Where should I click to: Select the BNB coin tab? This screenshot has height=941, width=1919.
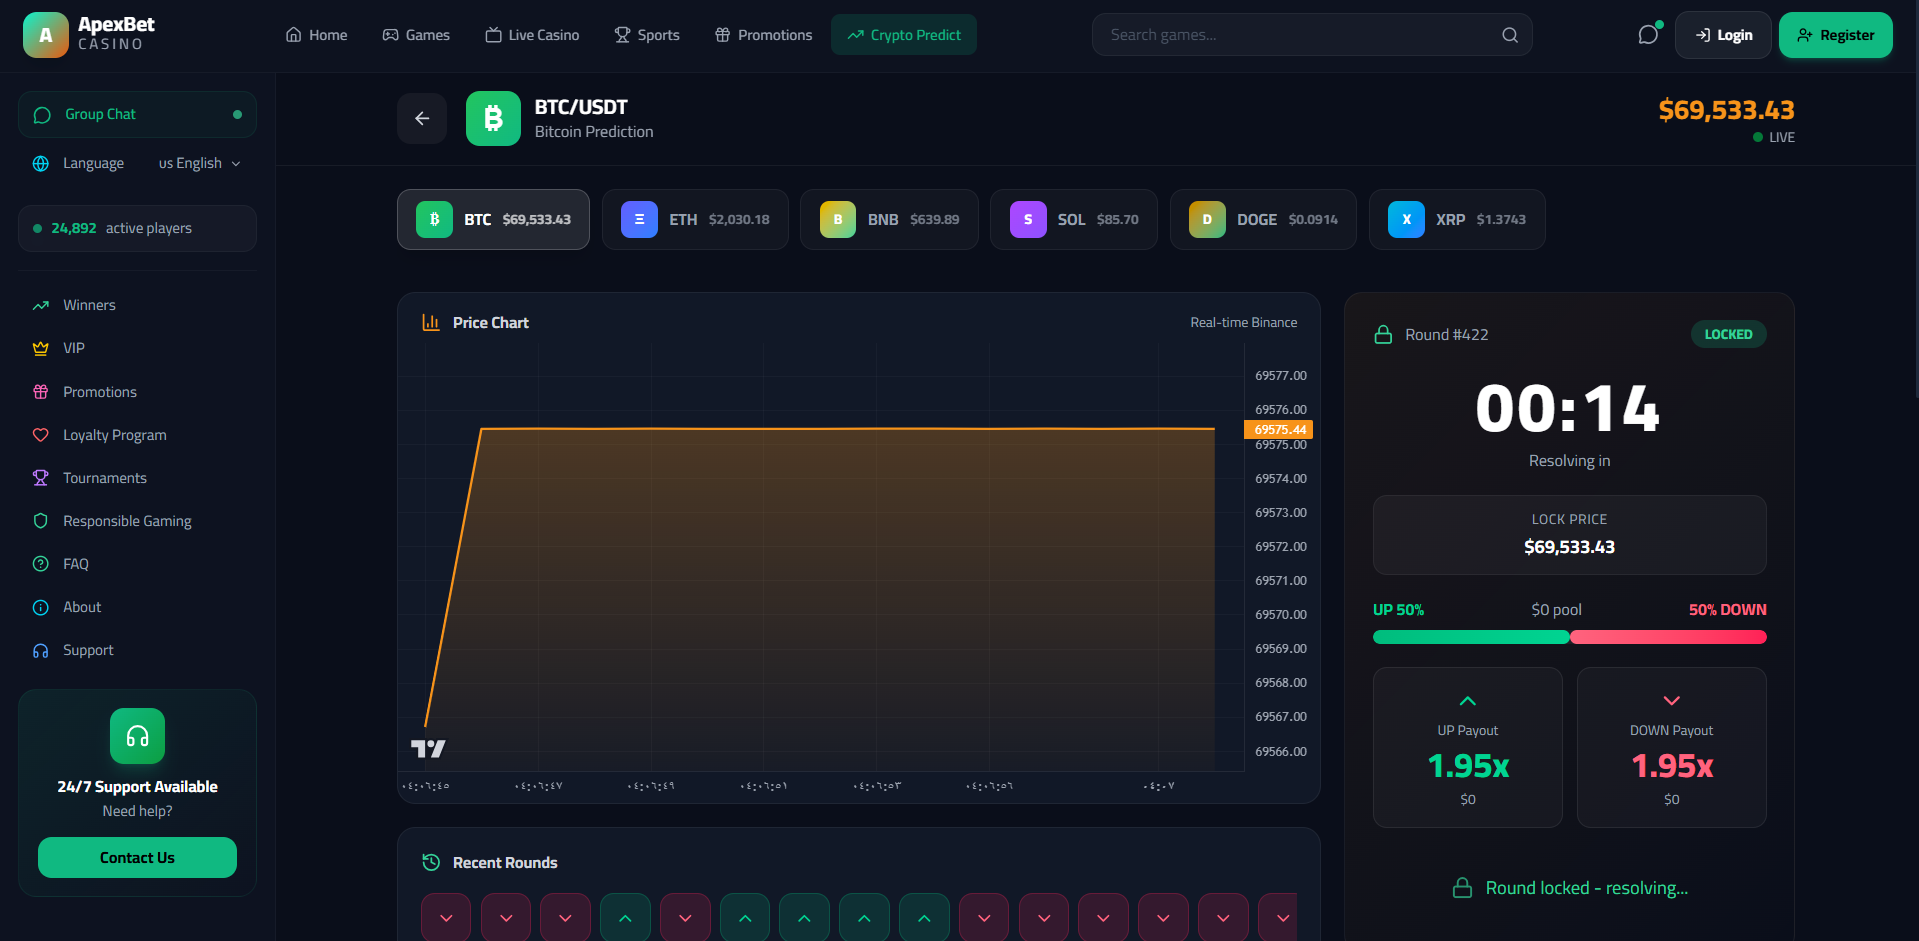(x=889, y=219)
